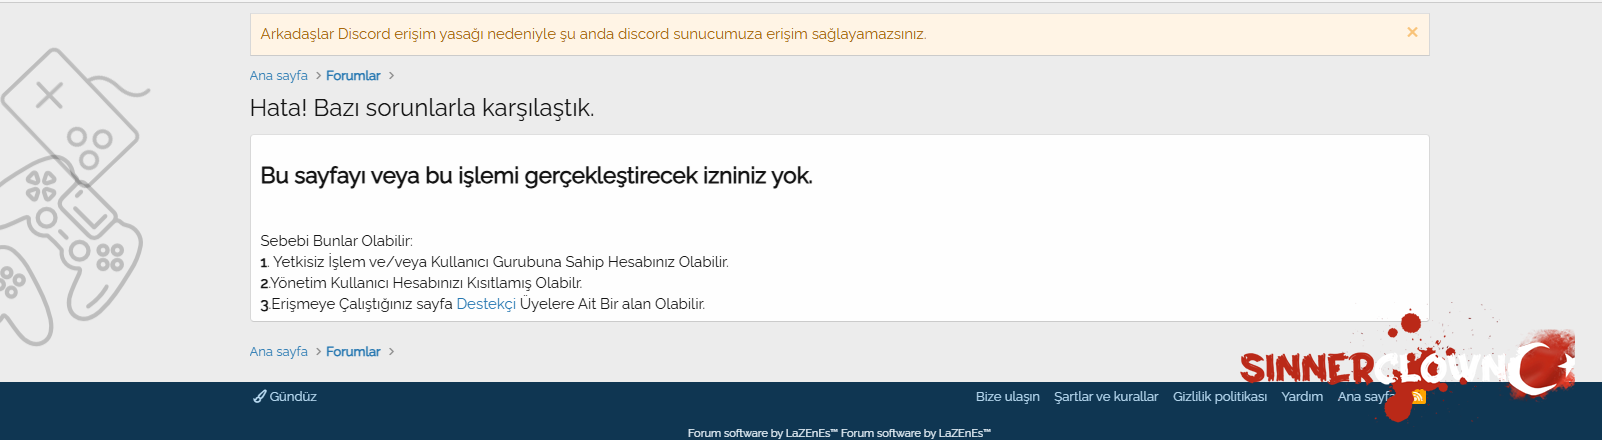Open Şartlar ve kurallar in the footer
The width and height of the screenshot is (1602, 440).
coord(1106,397)
